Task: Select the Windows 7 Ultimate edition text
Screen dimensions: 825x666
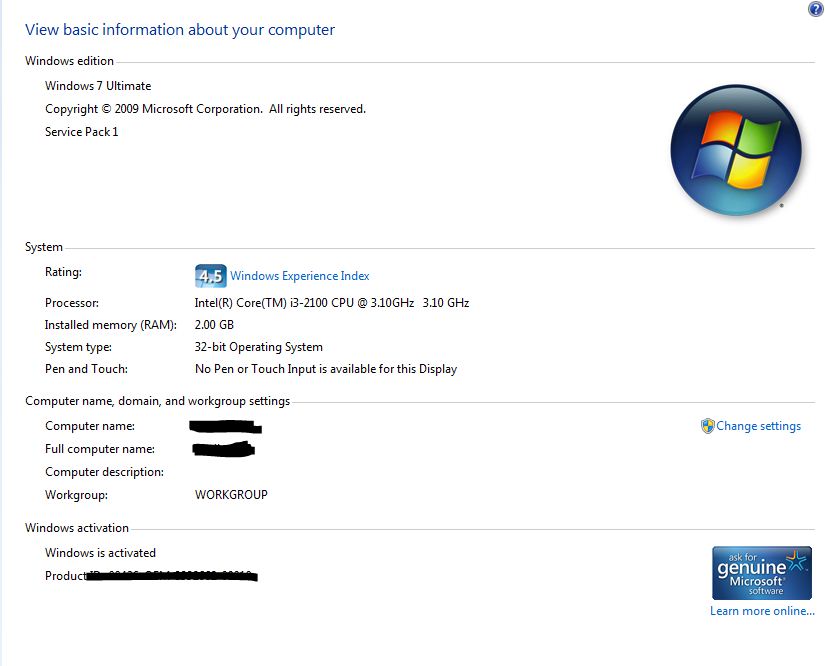Action: click(98, 86)
